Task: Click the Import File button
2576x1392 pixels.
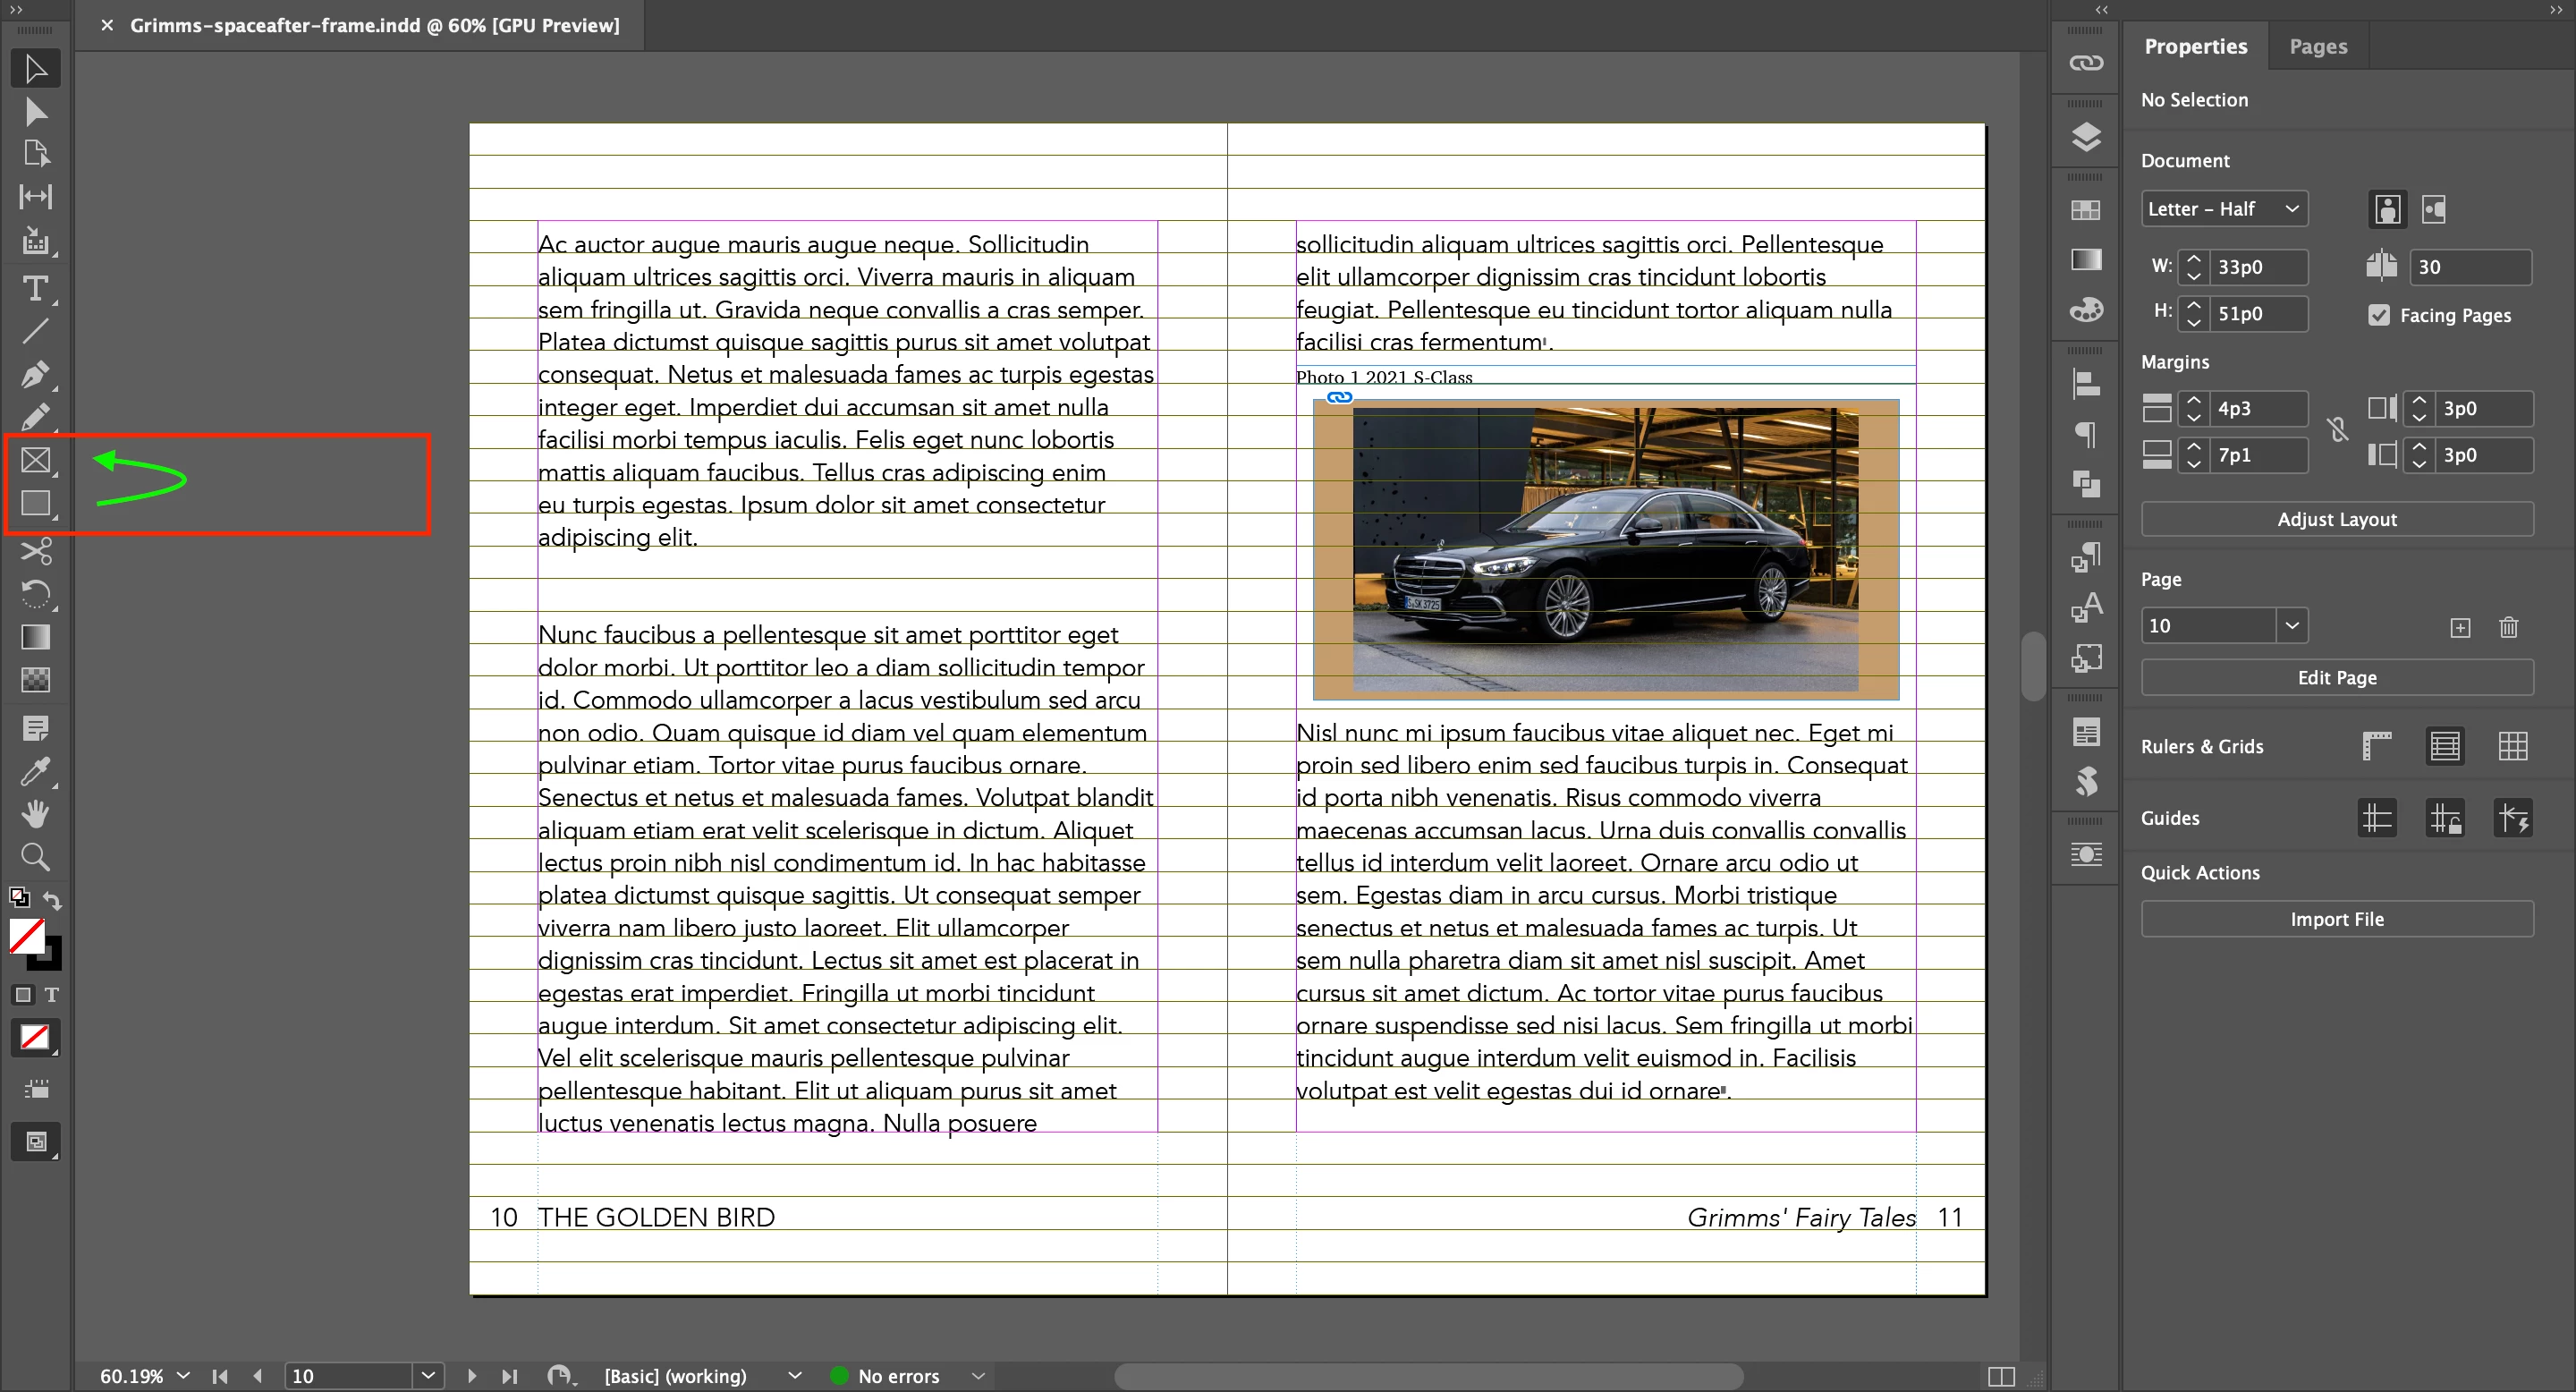Action: pyautogui.click(x=2336, y=919)
